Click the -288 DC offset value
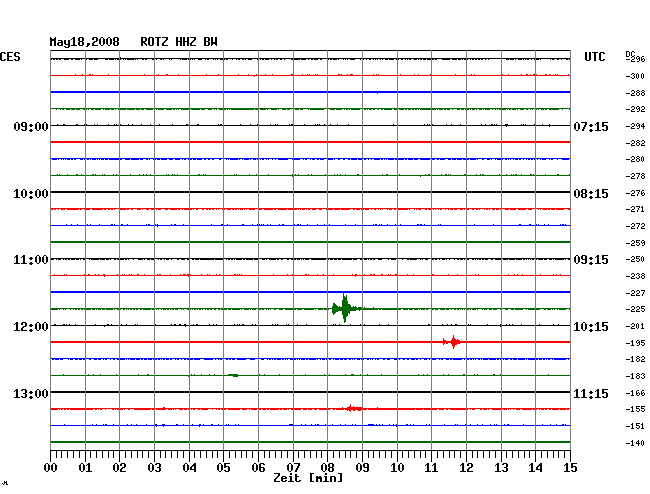This screenshot has width=650, height=494. click(635, 93)
